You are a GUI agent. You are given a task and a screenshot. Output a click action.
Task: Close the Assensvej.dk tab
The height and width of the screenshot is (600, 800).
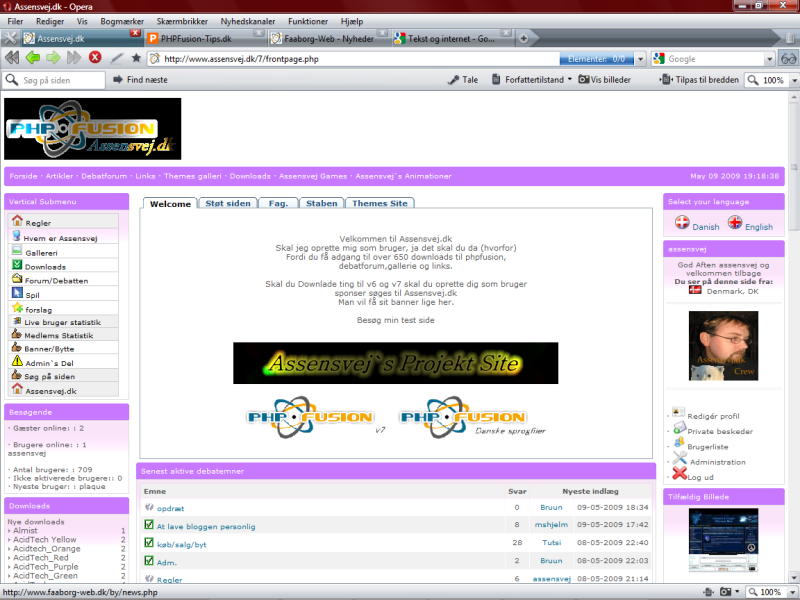coord(135,33)
